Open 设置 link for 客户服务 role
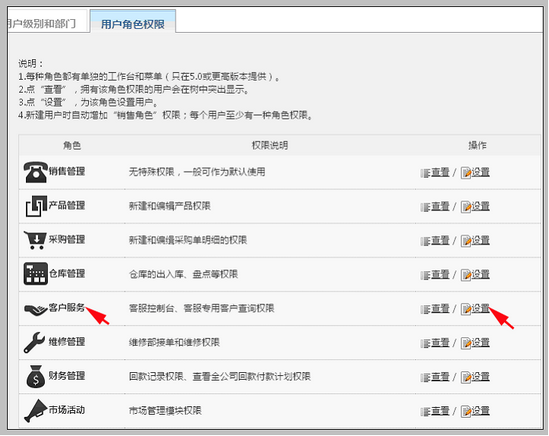 pyautogui.click(x=481, y=309)
